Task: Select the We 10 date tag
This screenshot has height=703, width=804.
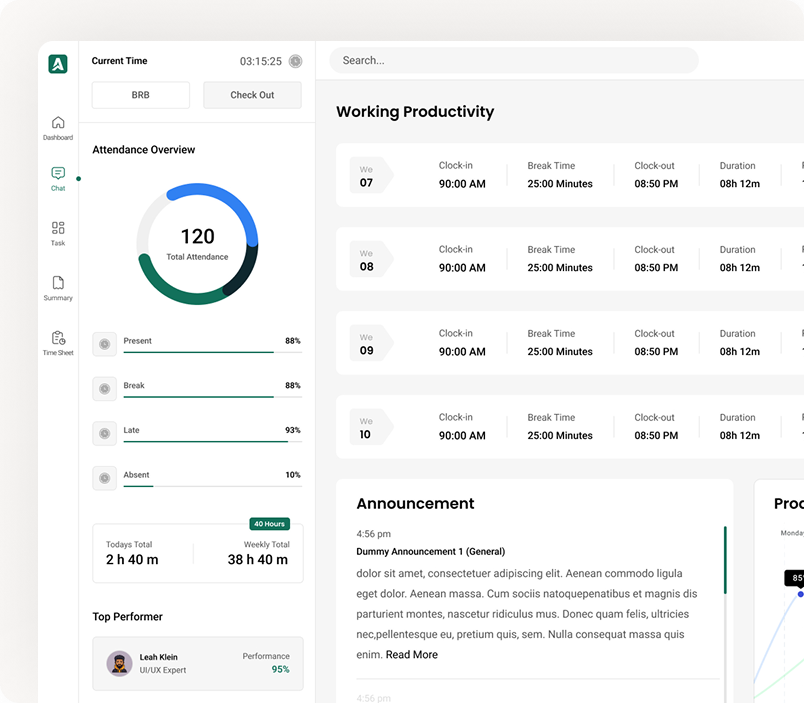Action: tap(371, 427)
